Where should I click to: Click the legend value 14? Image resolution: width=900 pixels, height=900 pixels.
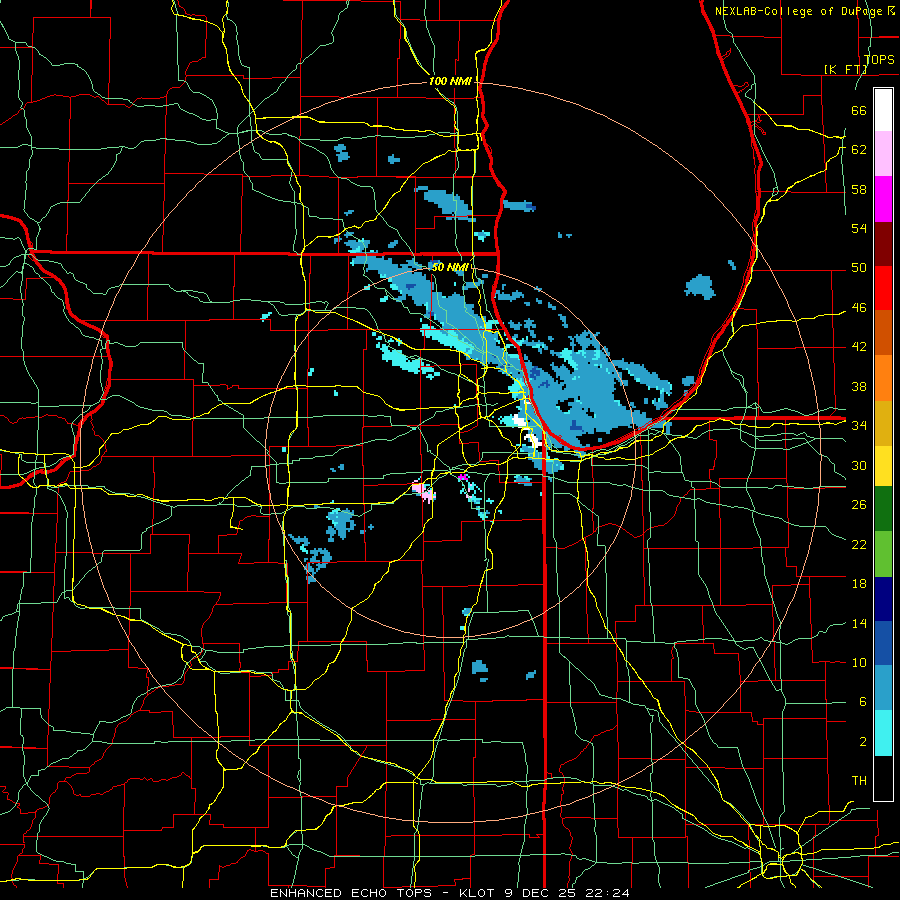[859, 623]
